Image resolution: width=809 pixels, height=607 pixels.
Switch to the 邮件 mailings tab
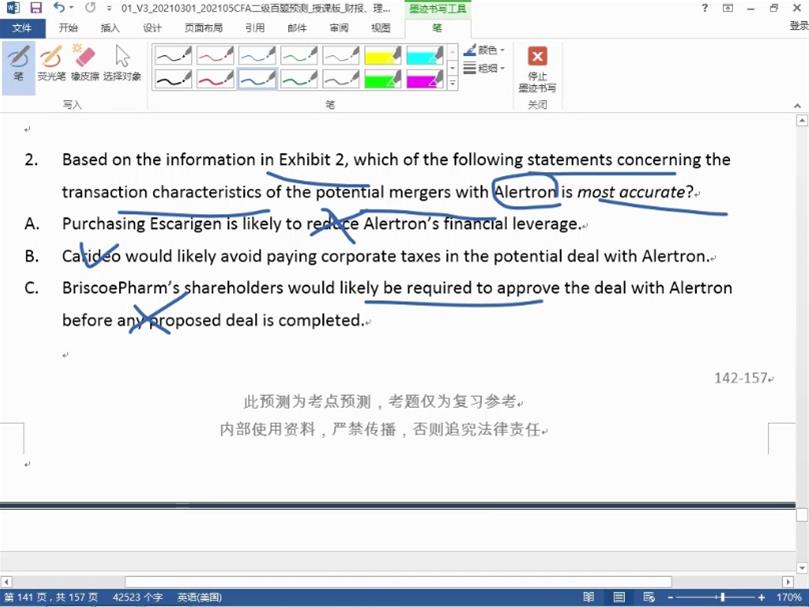[x=297, y=28]
